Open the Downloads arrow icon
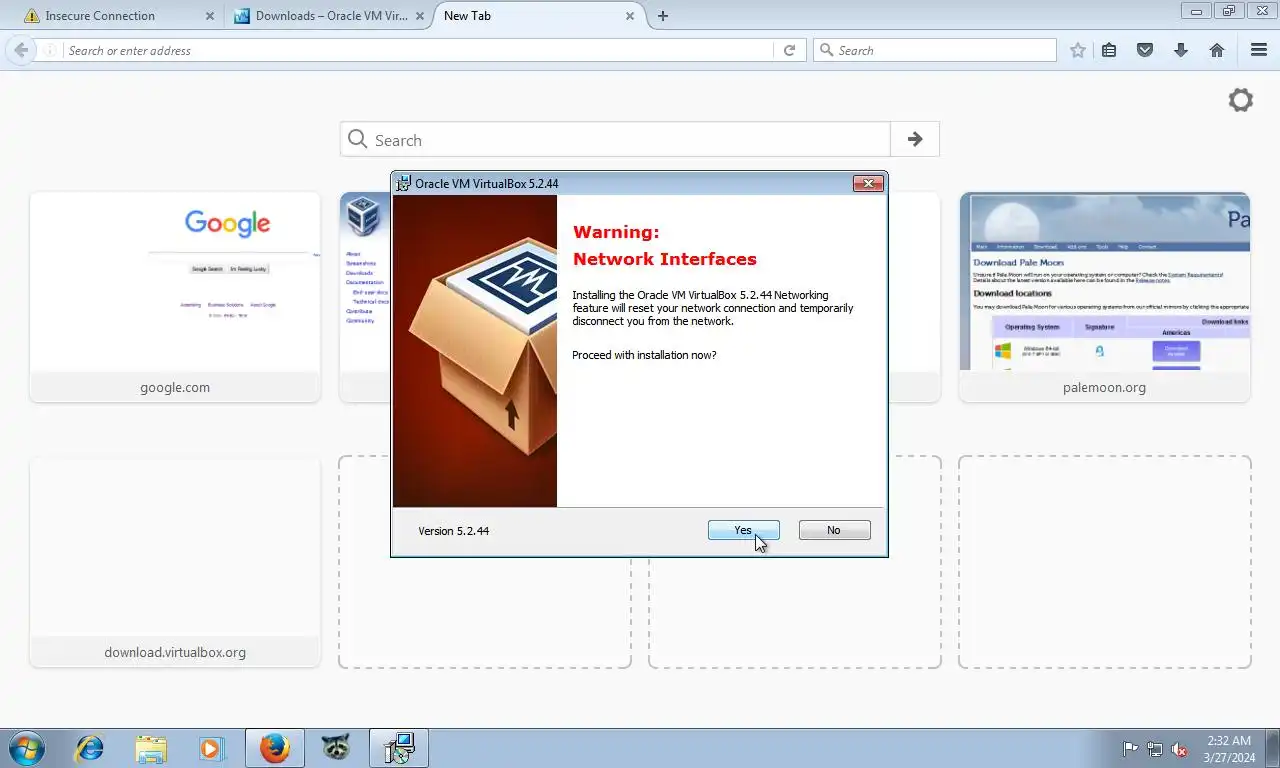1280x768 pixels. tap(1181, 50)
